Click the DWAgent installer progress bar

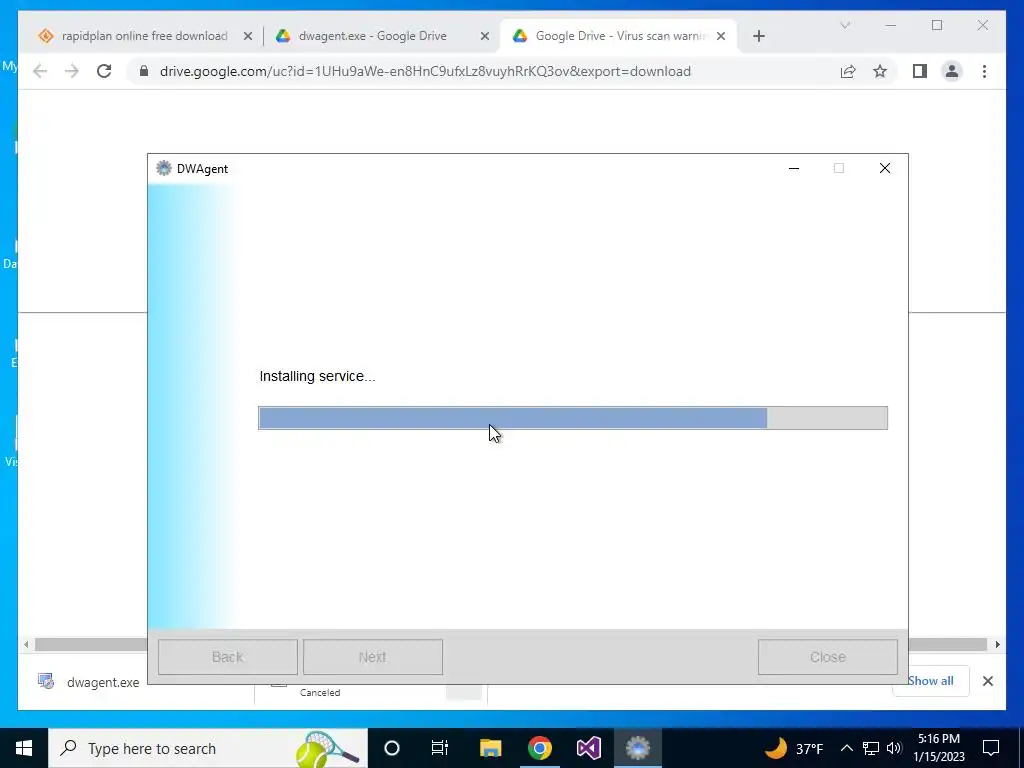pos(573,418)
